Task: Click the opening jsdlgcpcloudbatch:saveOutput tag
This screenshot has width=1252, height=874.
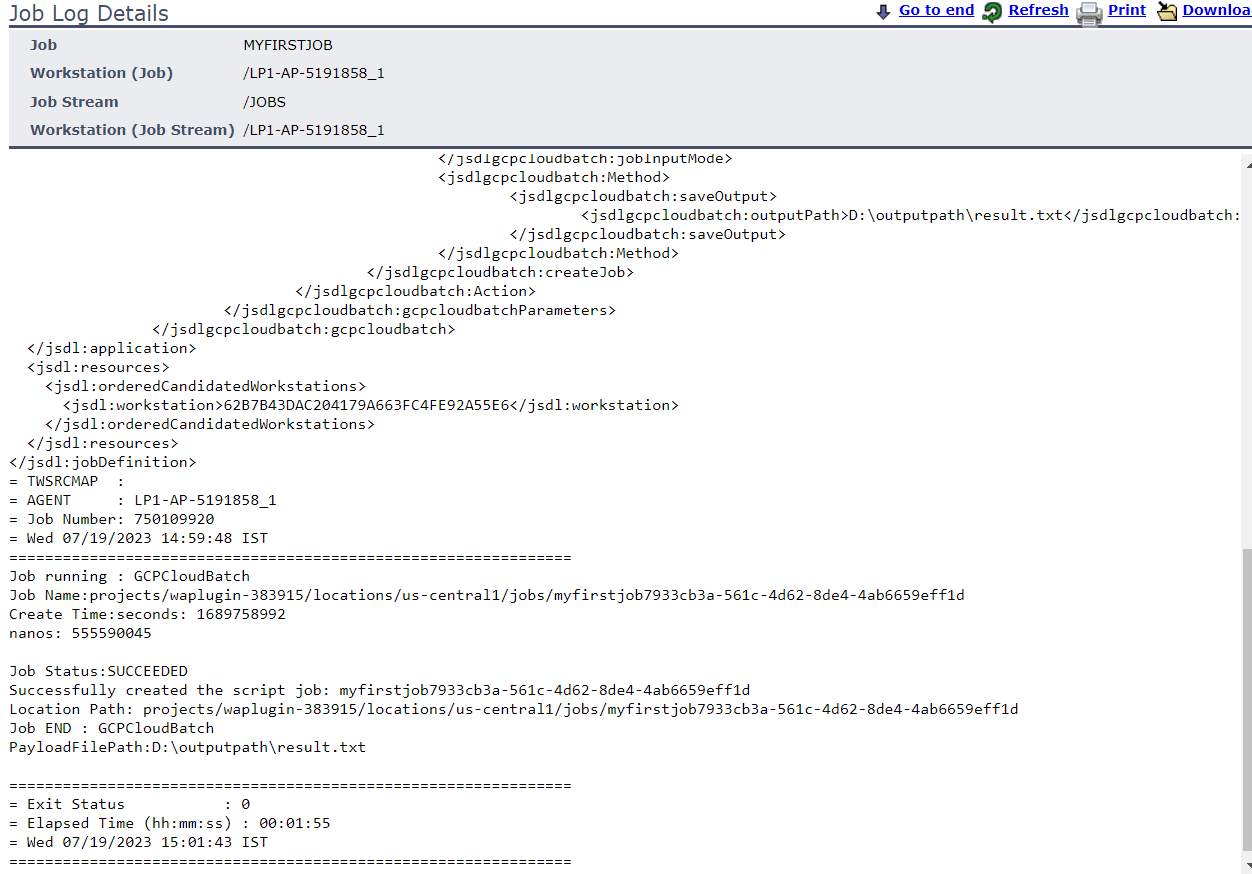Action: click(x=643, y=196)
